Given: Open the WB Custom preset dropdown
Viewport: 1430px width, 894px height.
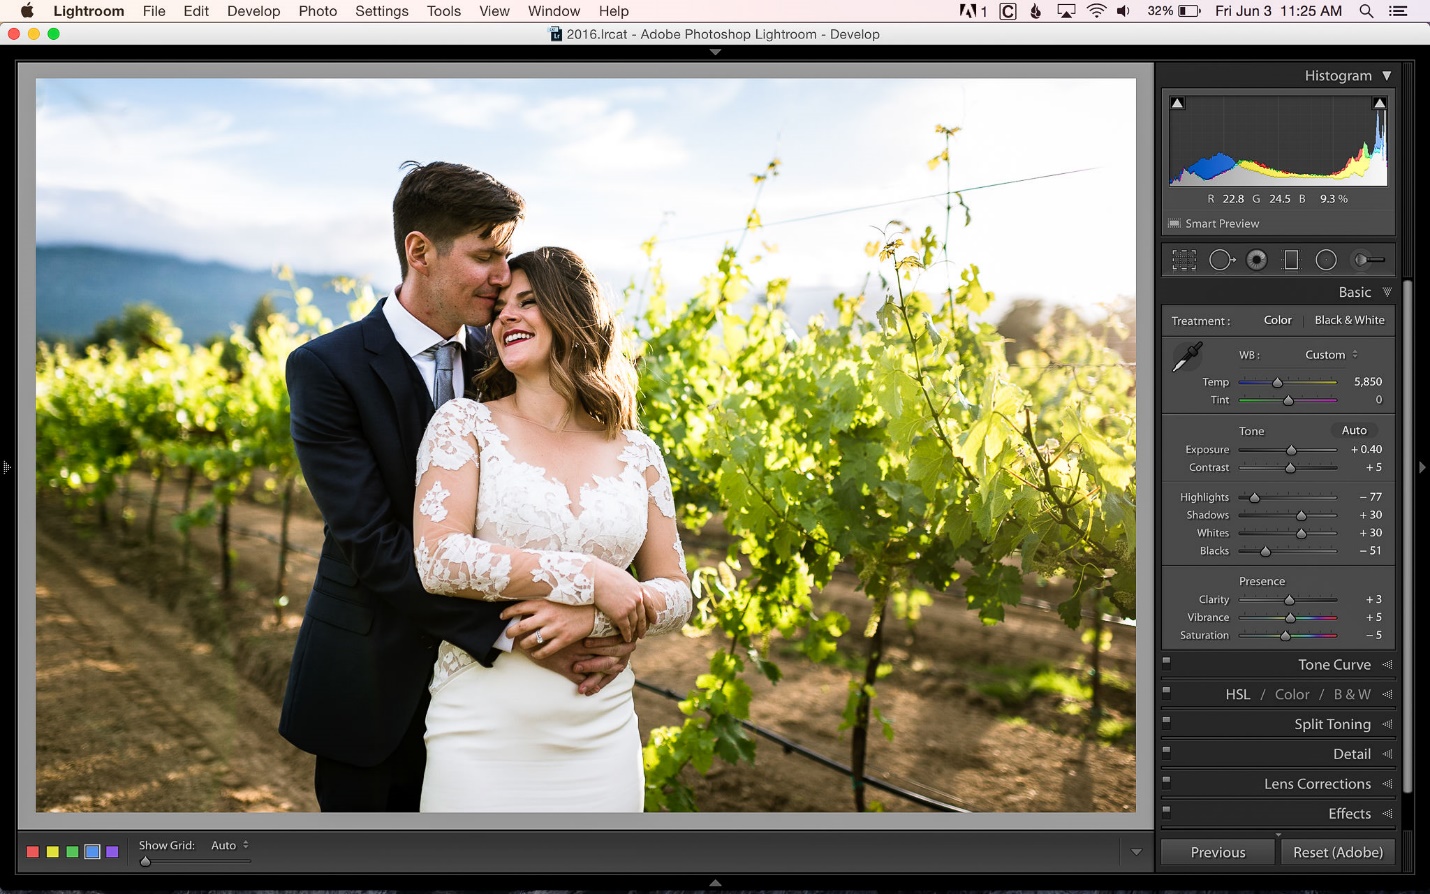Looking at the screenshot, I should pyautogui.click(x=1331, y=355).
